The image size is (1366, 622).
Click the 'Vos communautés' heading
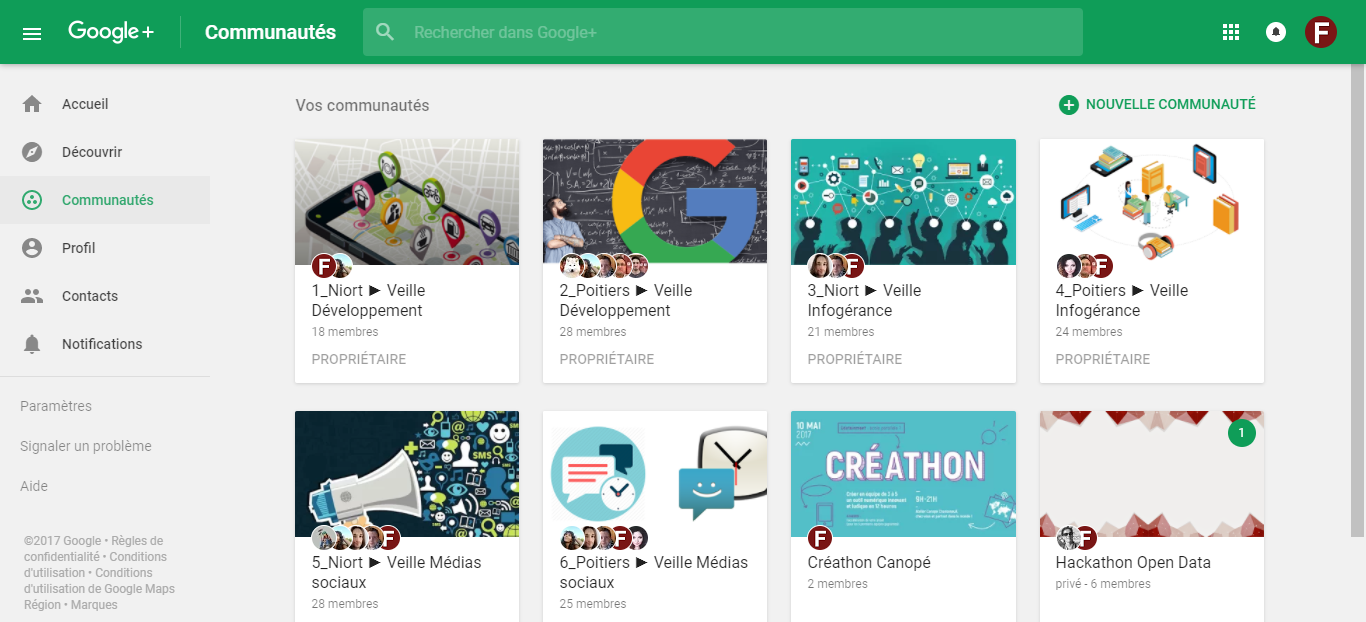tap(362, 105)
